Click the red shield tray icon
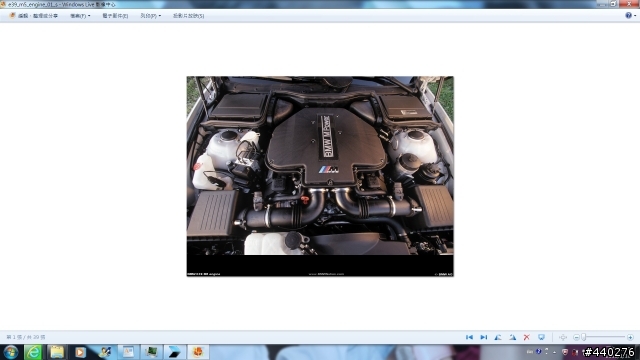640x360 pixels. click(565, 352)
